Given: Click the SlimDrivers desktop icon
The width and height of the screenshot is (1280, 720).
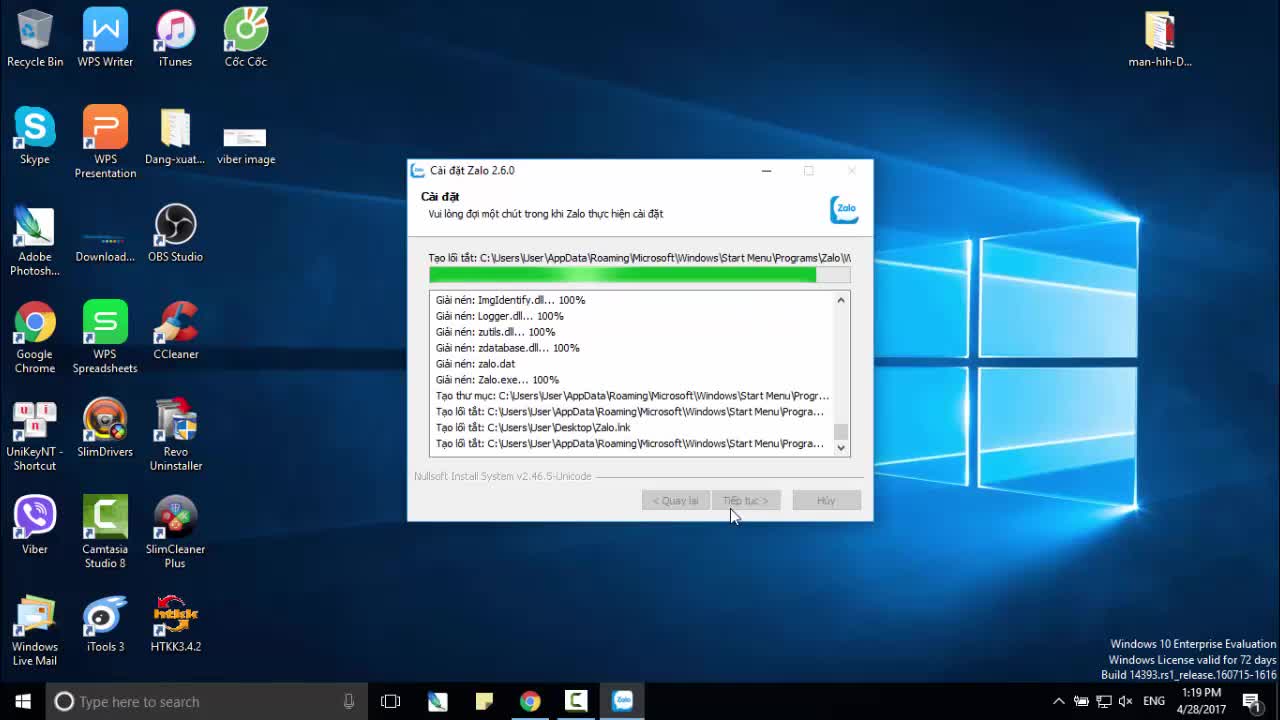Looking at the screenshot, I should click(105, 429).
